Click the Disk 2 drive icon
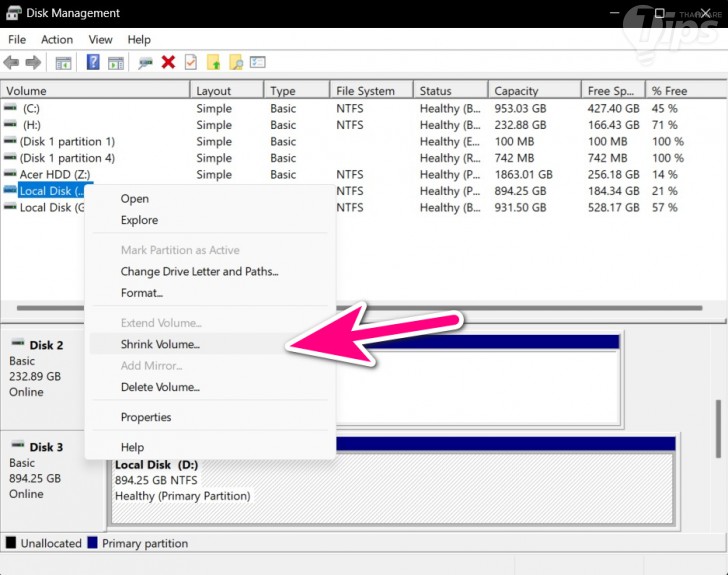 click(x=18, y=343)
